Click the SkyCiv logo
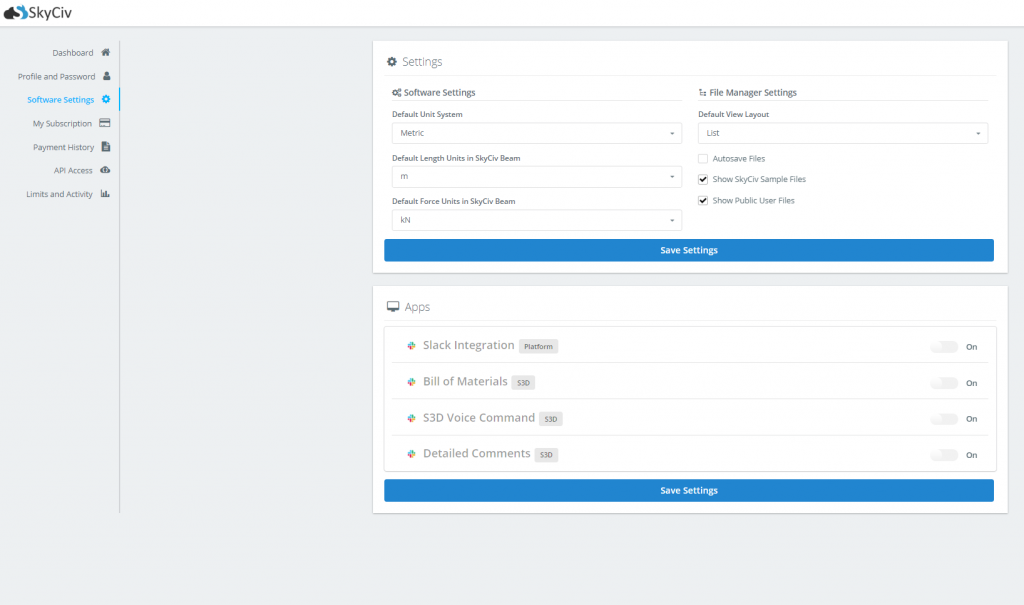This screenshot has height=605, width=1024. pos(38,12)
